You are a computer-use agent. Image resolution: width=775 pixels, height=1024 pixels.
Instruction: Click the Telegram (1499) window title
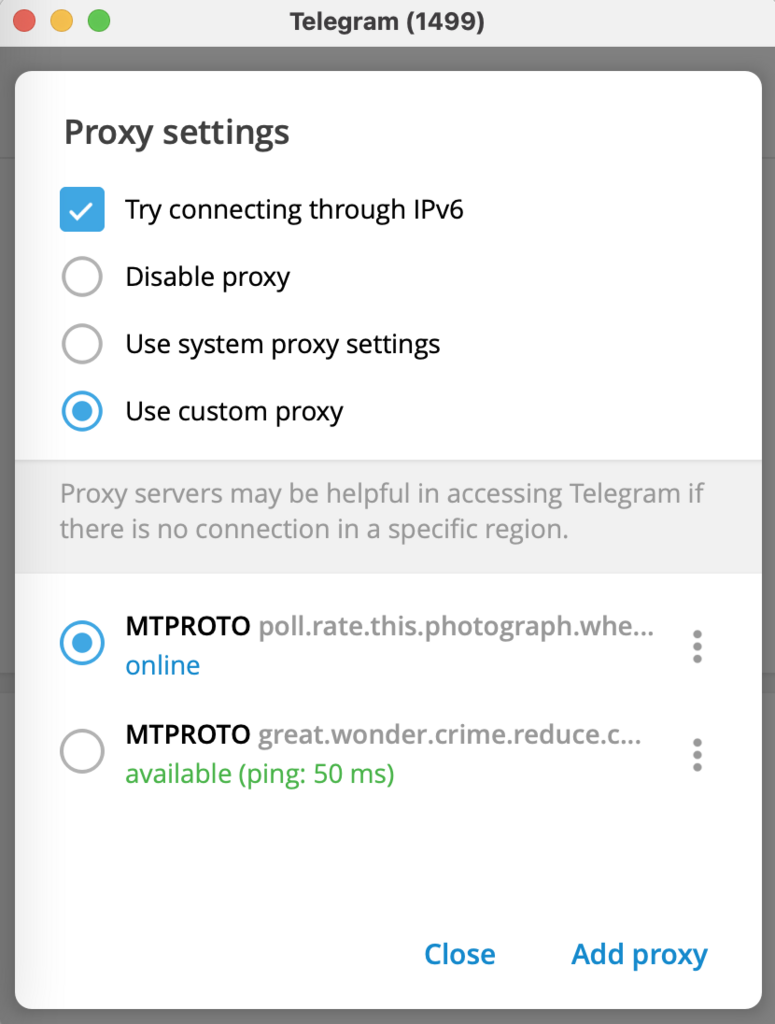coord(387,22)
